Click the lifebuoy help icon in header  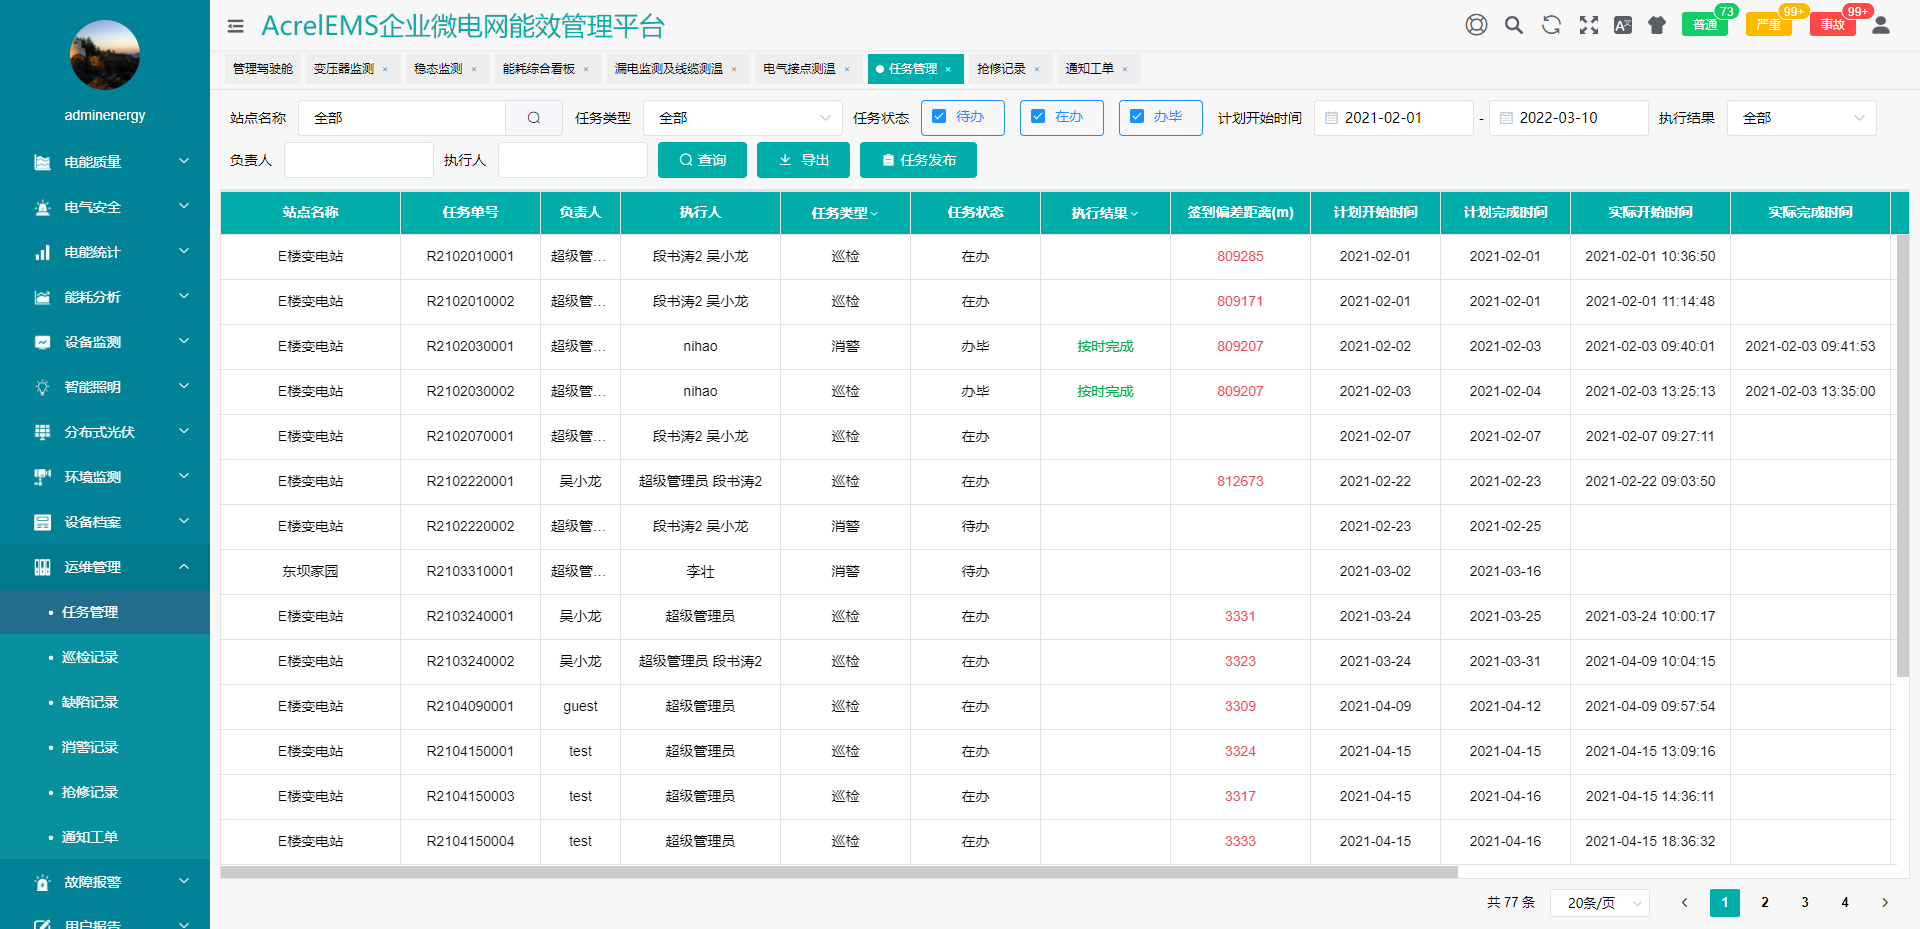tap(1476, 25)
